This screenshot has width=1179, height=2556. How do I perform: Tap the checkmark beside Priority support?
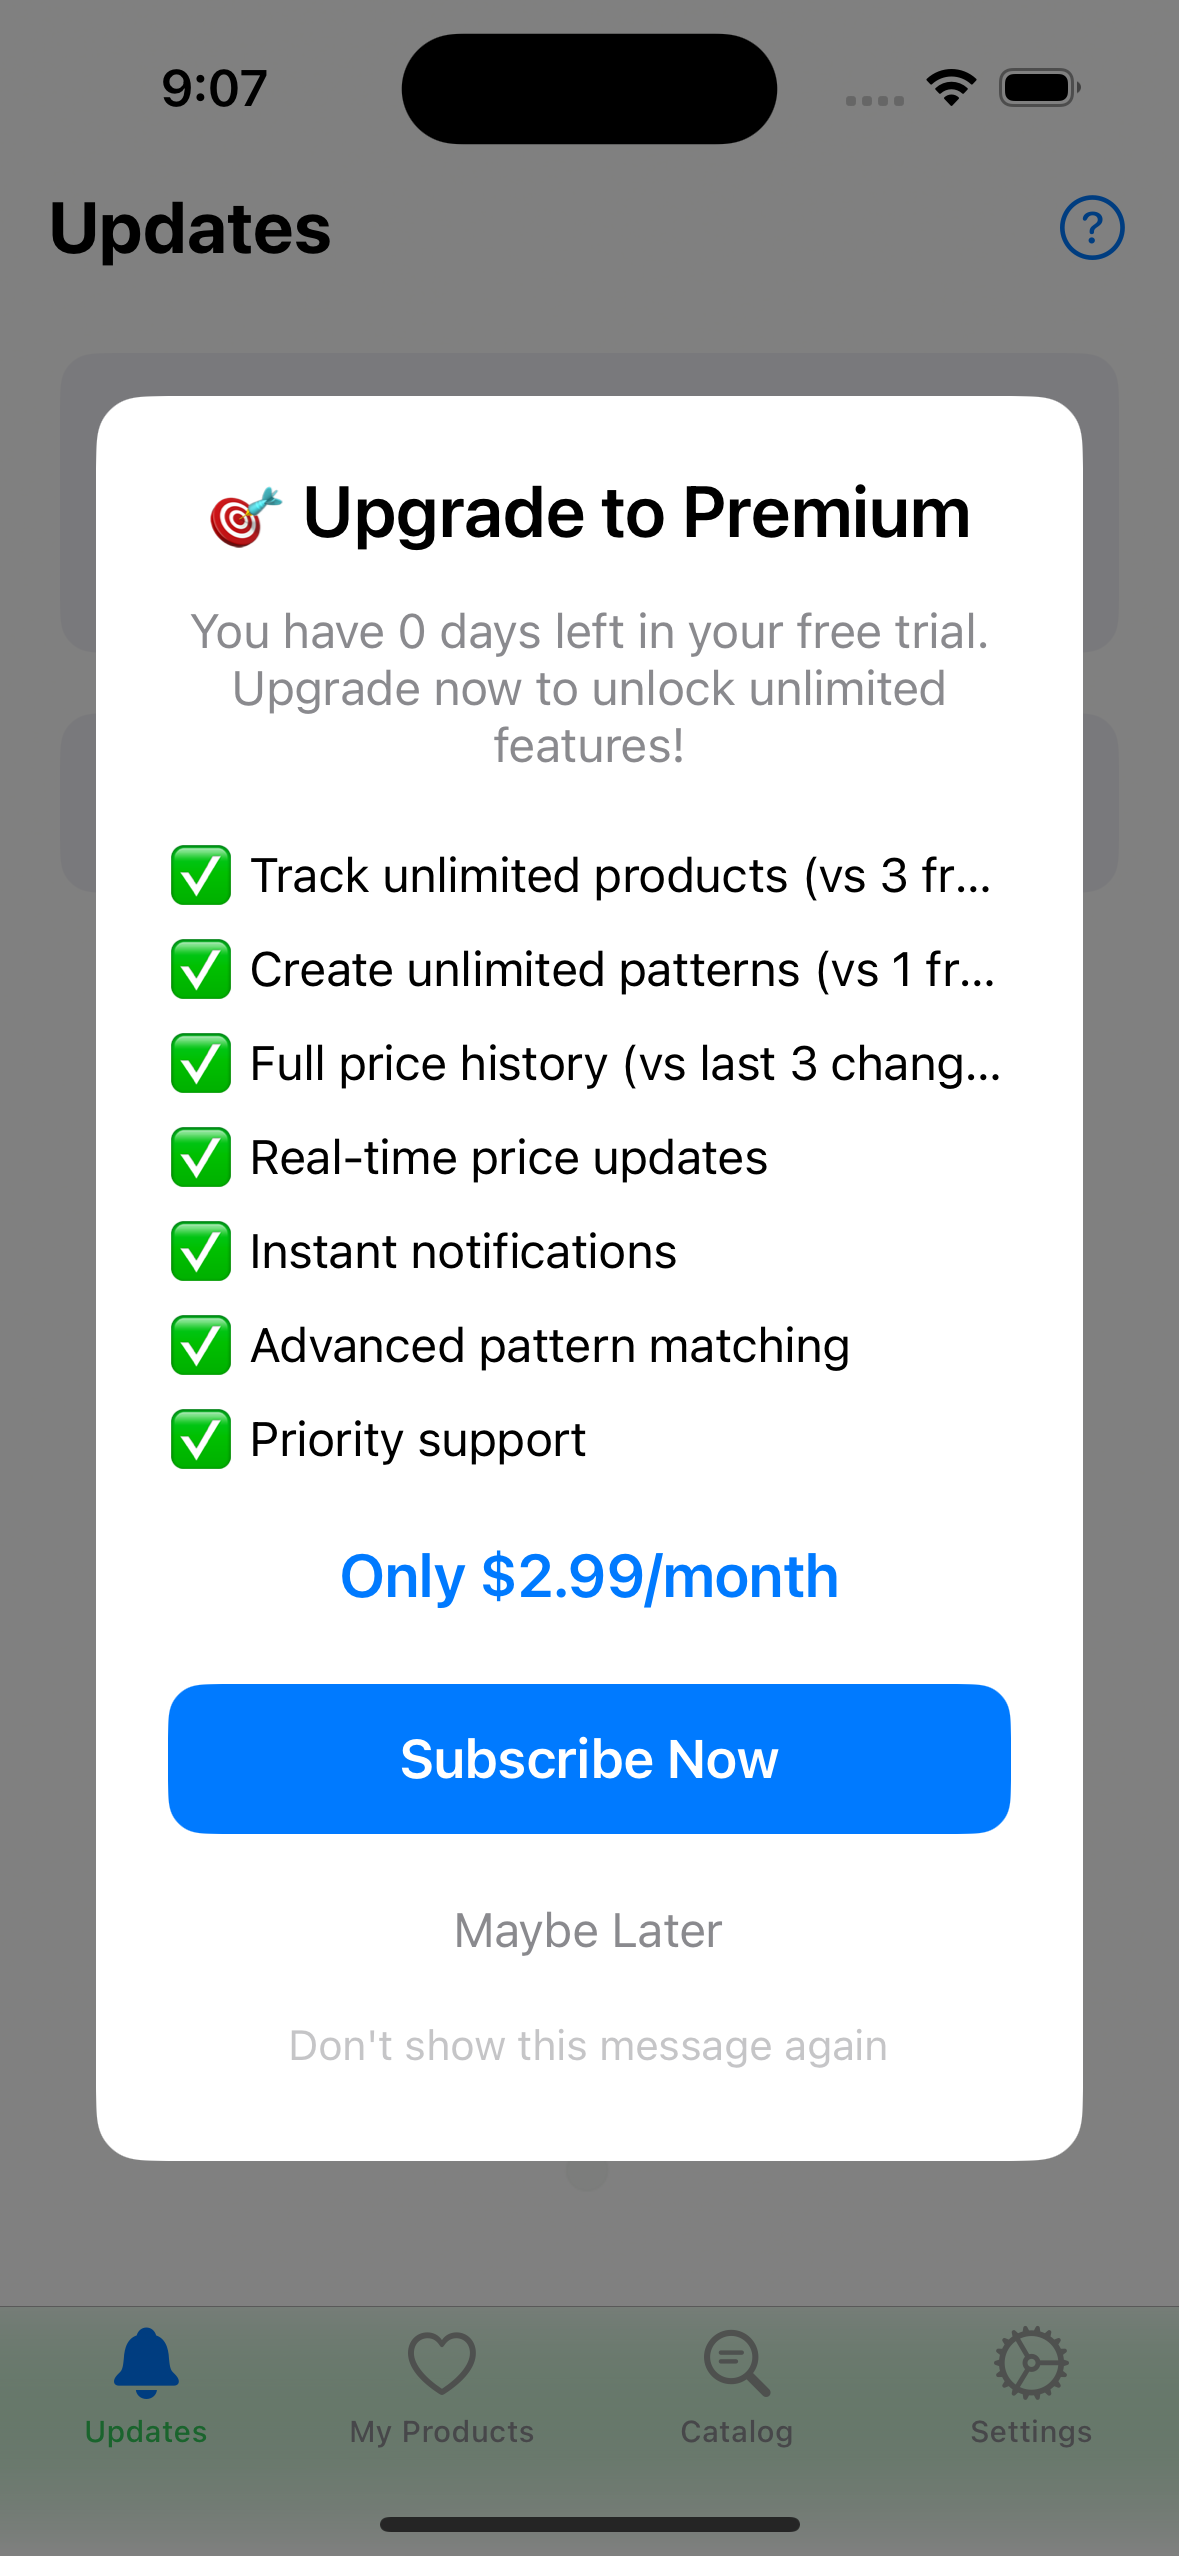click(x=201, y=1439)
